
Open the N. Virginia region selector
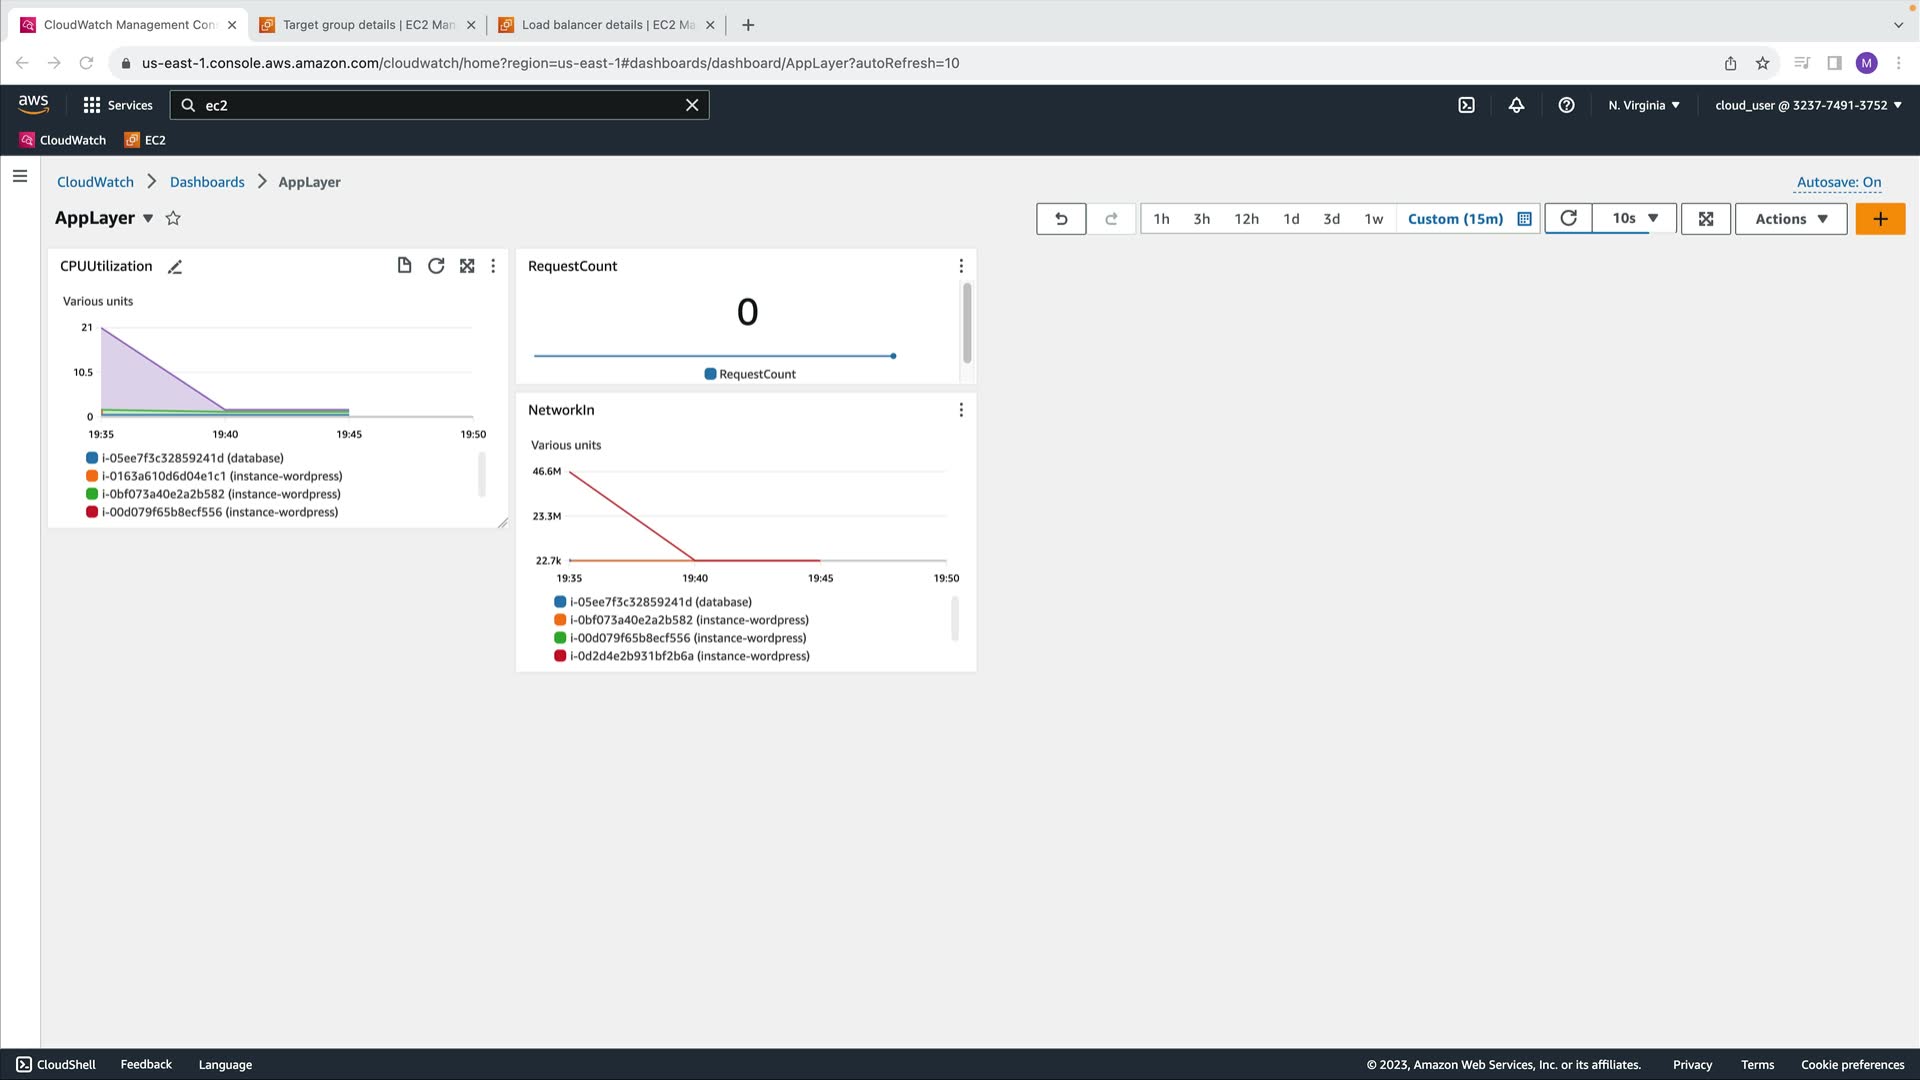[1644, 105]
